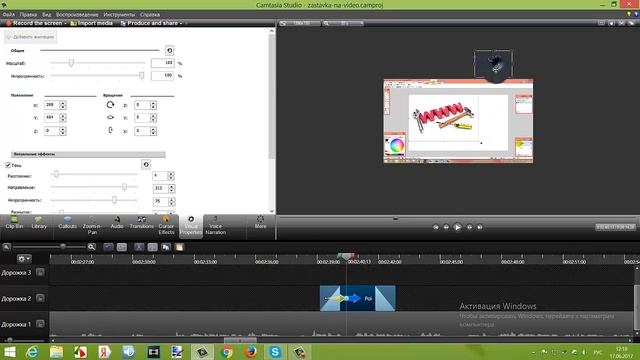Click the timeline Copy icon
The width and height of the screenshot is (640, 360).
pyautogui.click(x=166, y=247)
